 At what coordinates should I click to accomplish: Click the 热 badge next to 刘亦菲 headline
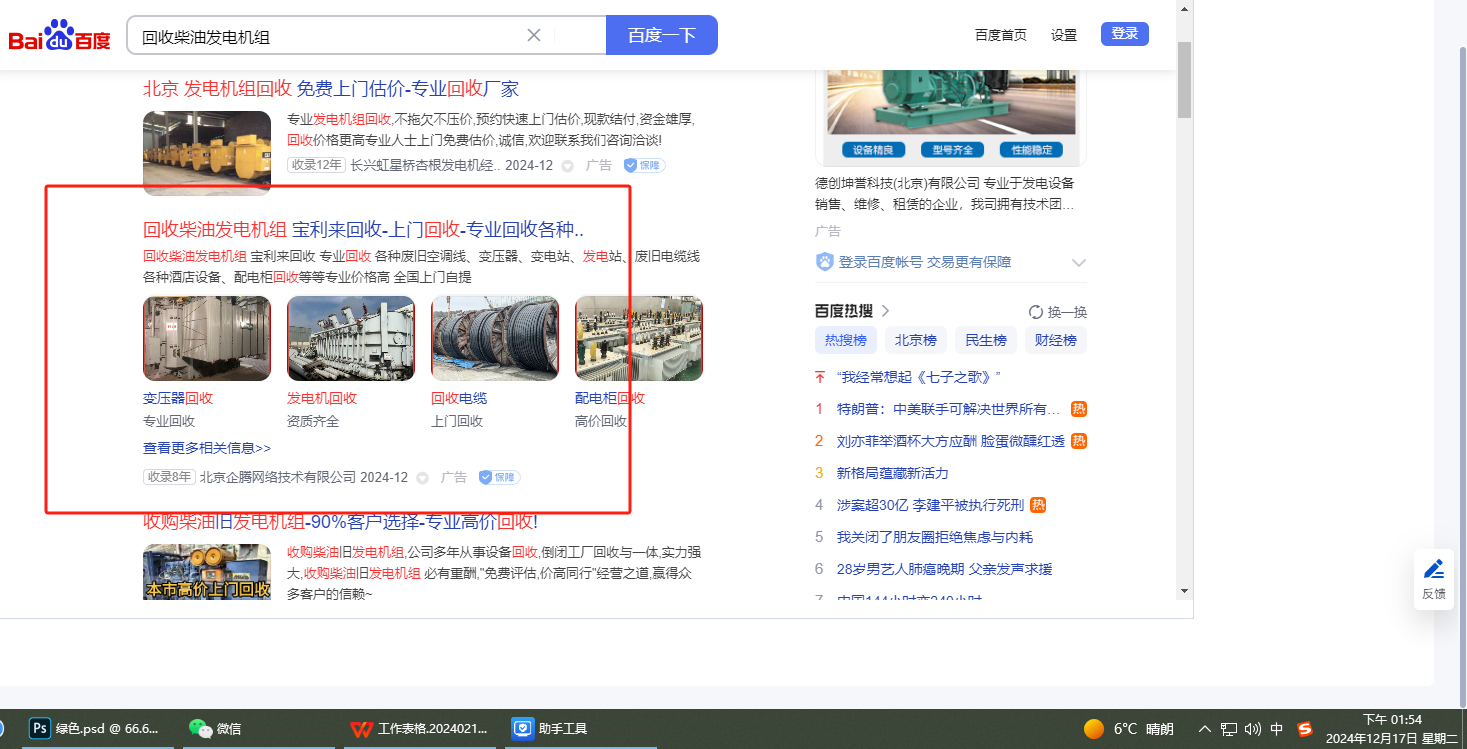click(1079, 441)
